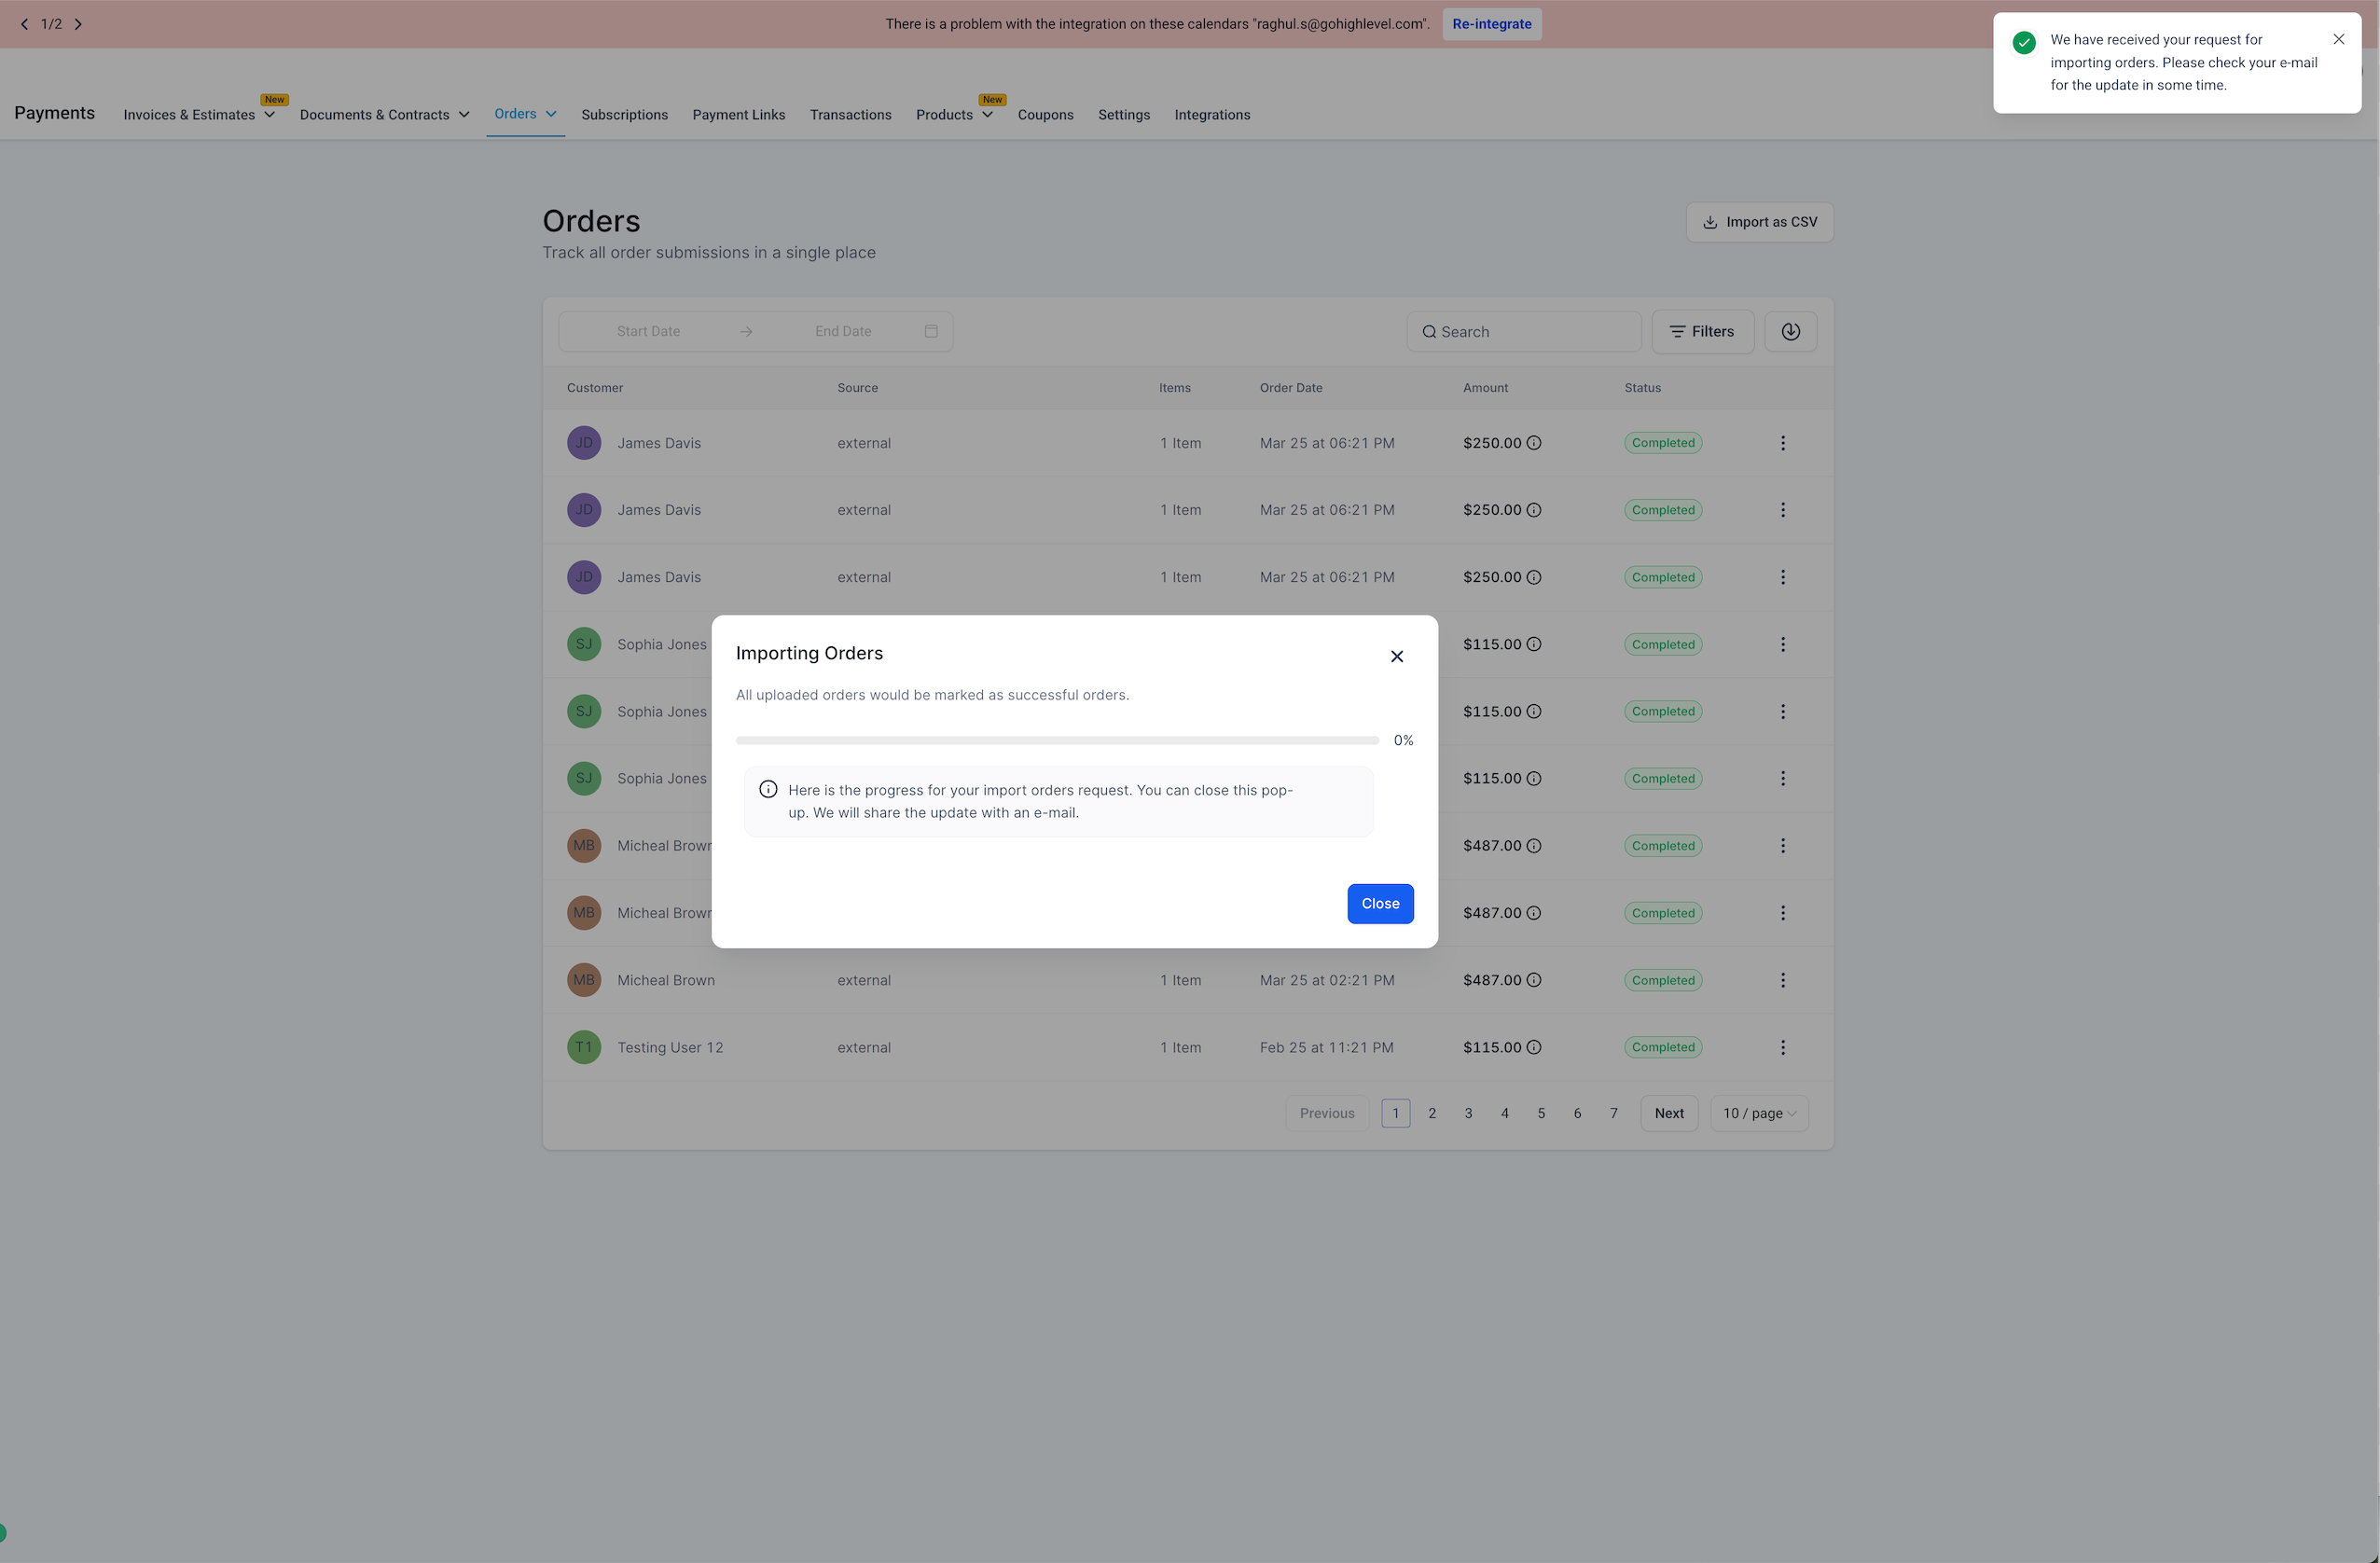2380x1563 pixels.
Task: Go to next banner with right arrow
Action: click(78, 24)
